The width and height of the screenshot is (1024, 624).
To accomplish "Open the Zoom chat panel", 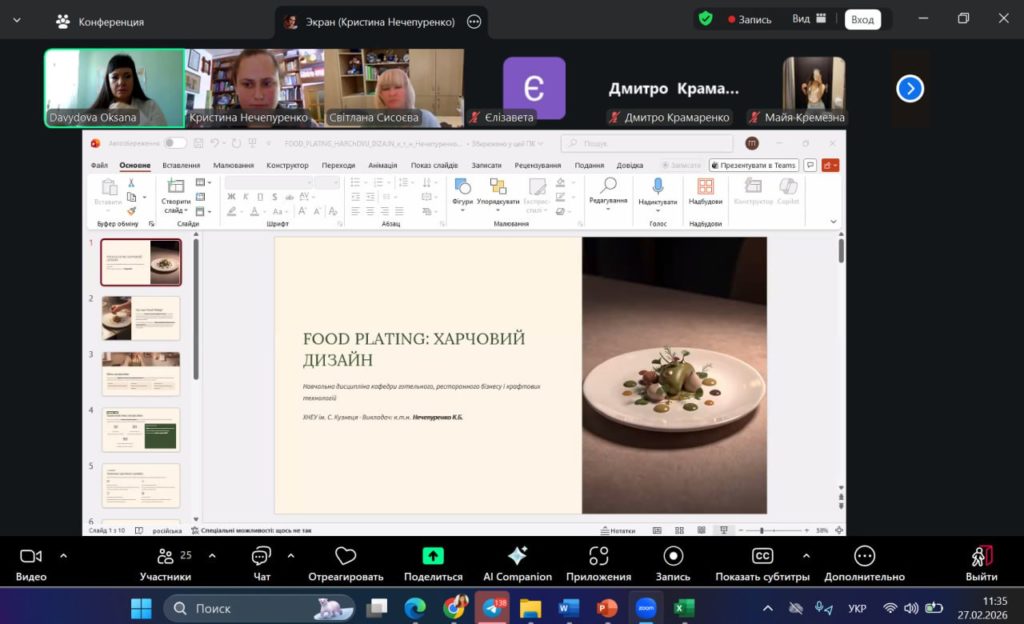I will pos(261,557).
